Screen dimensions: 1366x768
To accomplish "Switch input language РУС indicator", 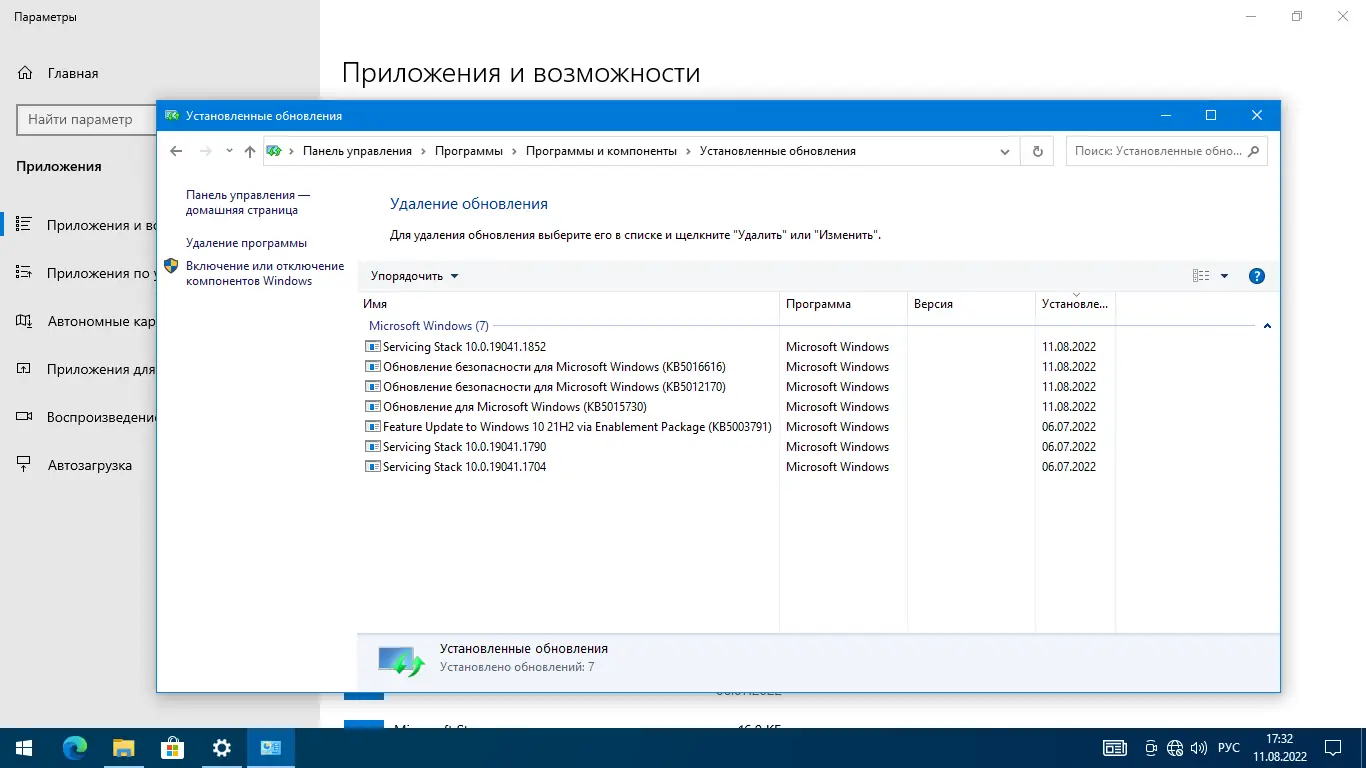I will (1229, 748).
